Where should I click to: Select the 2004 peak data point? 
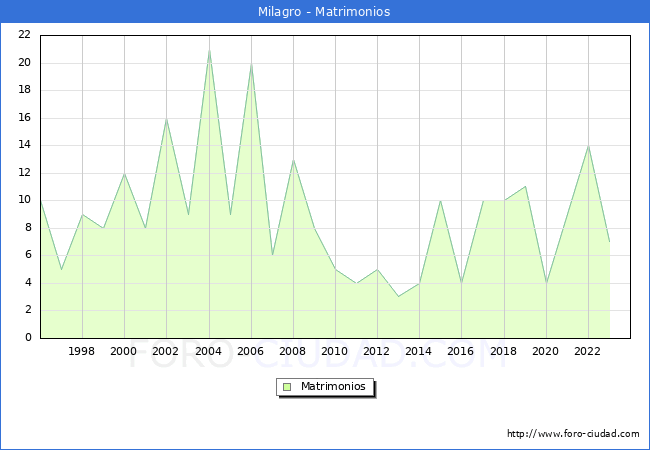point(209,50)
